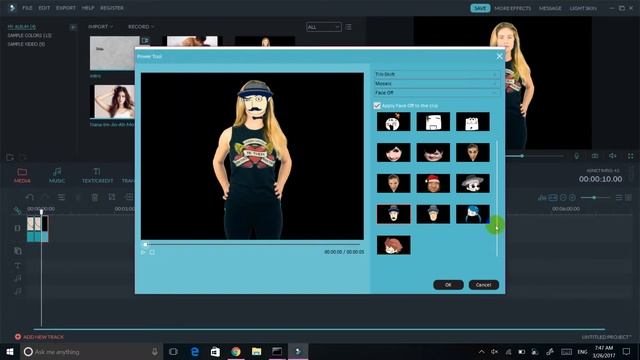
Task: Click the list sort icon beside ALL filter
Action: click(348, 27)
